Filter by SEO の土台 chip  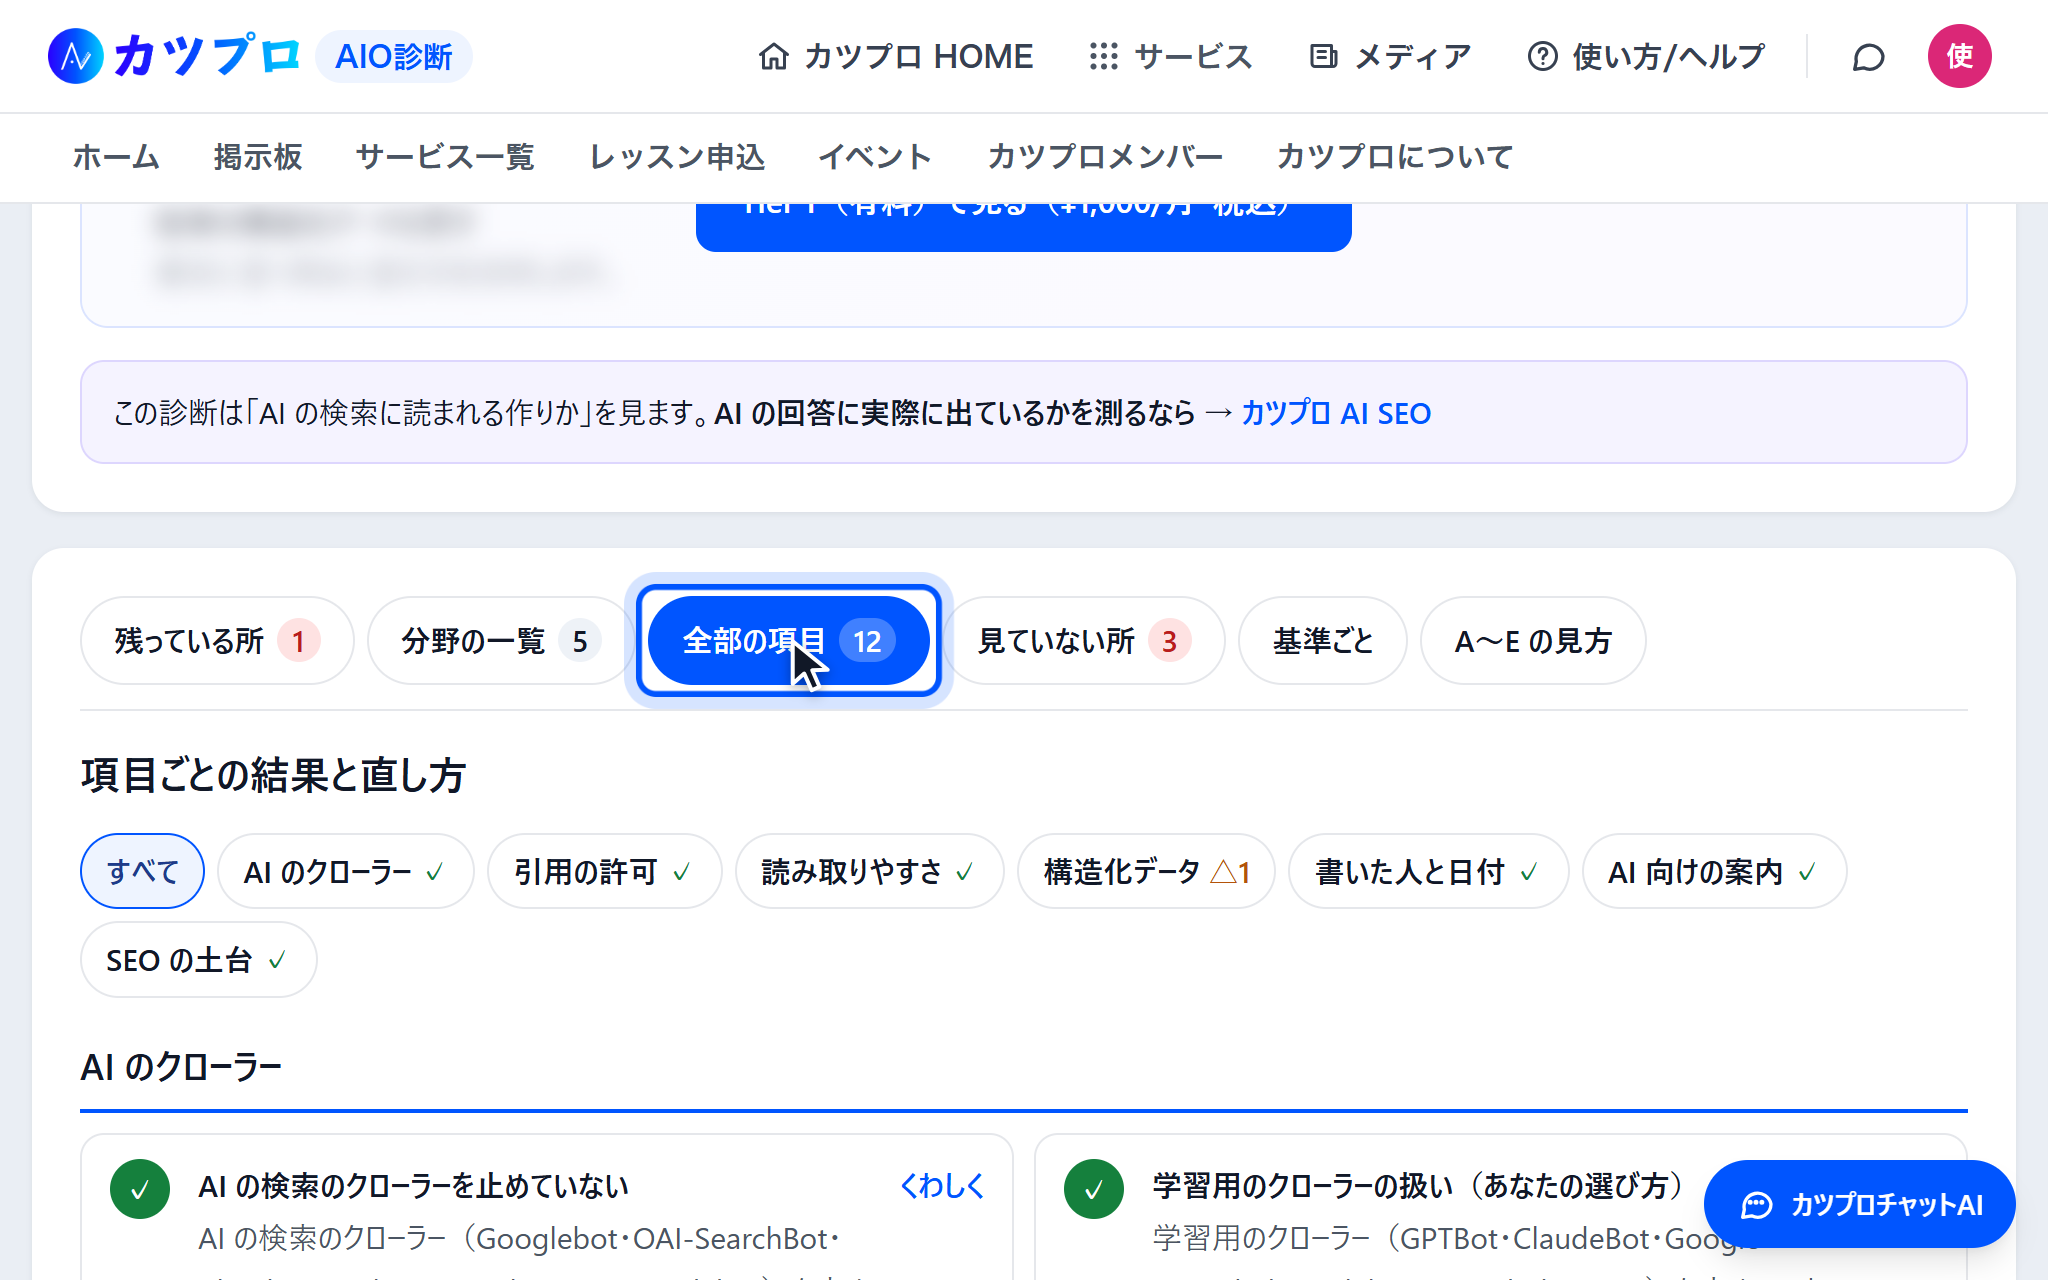coord(198,960)
